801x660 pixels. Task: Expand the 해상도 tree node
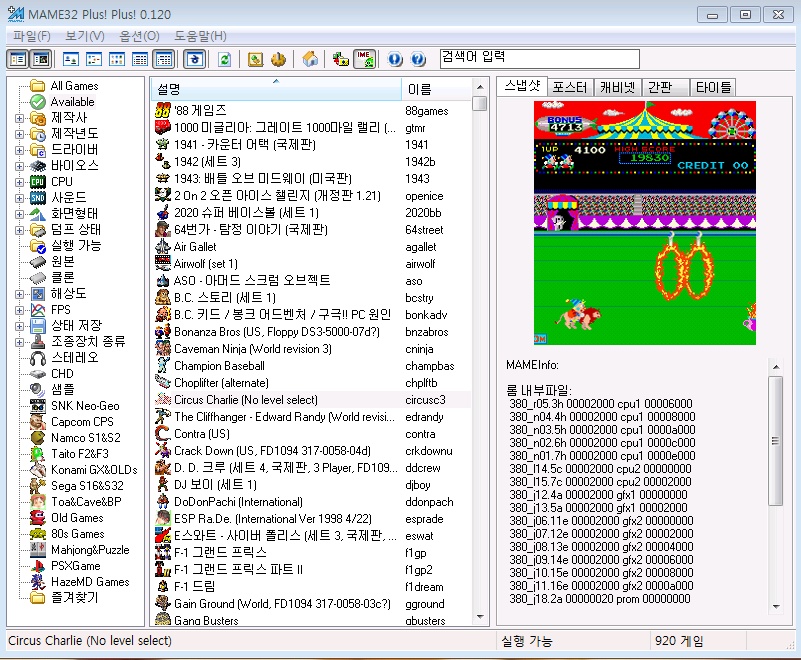(x=19, y=294)
